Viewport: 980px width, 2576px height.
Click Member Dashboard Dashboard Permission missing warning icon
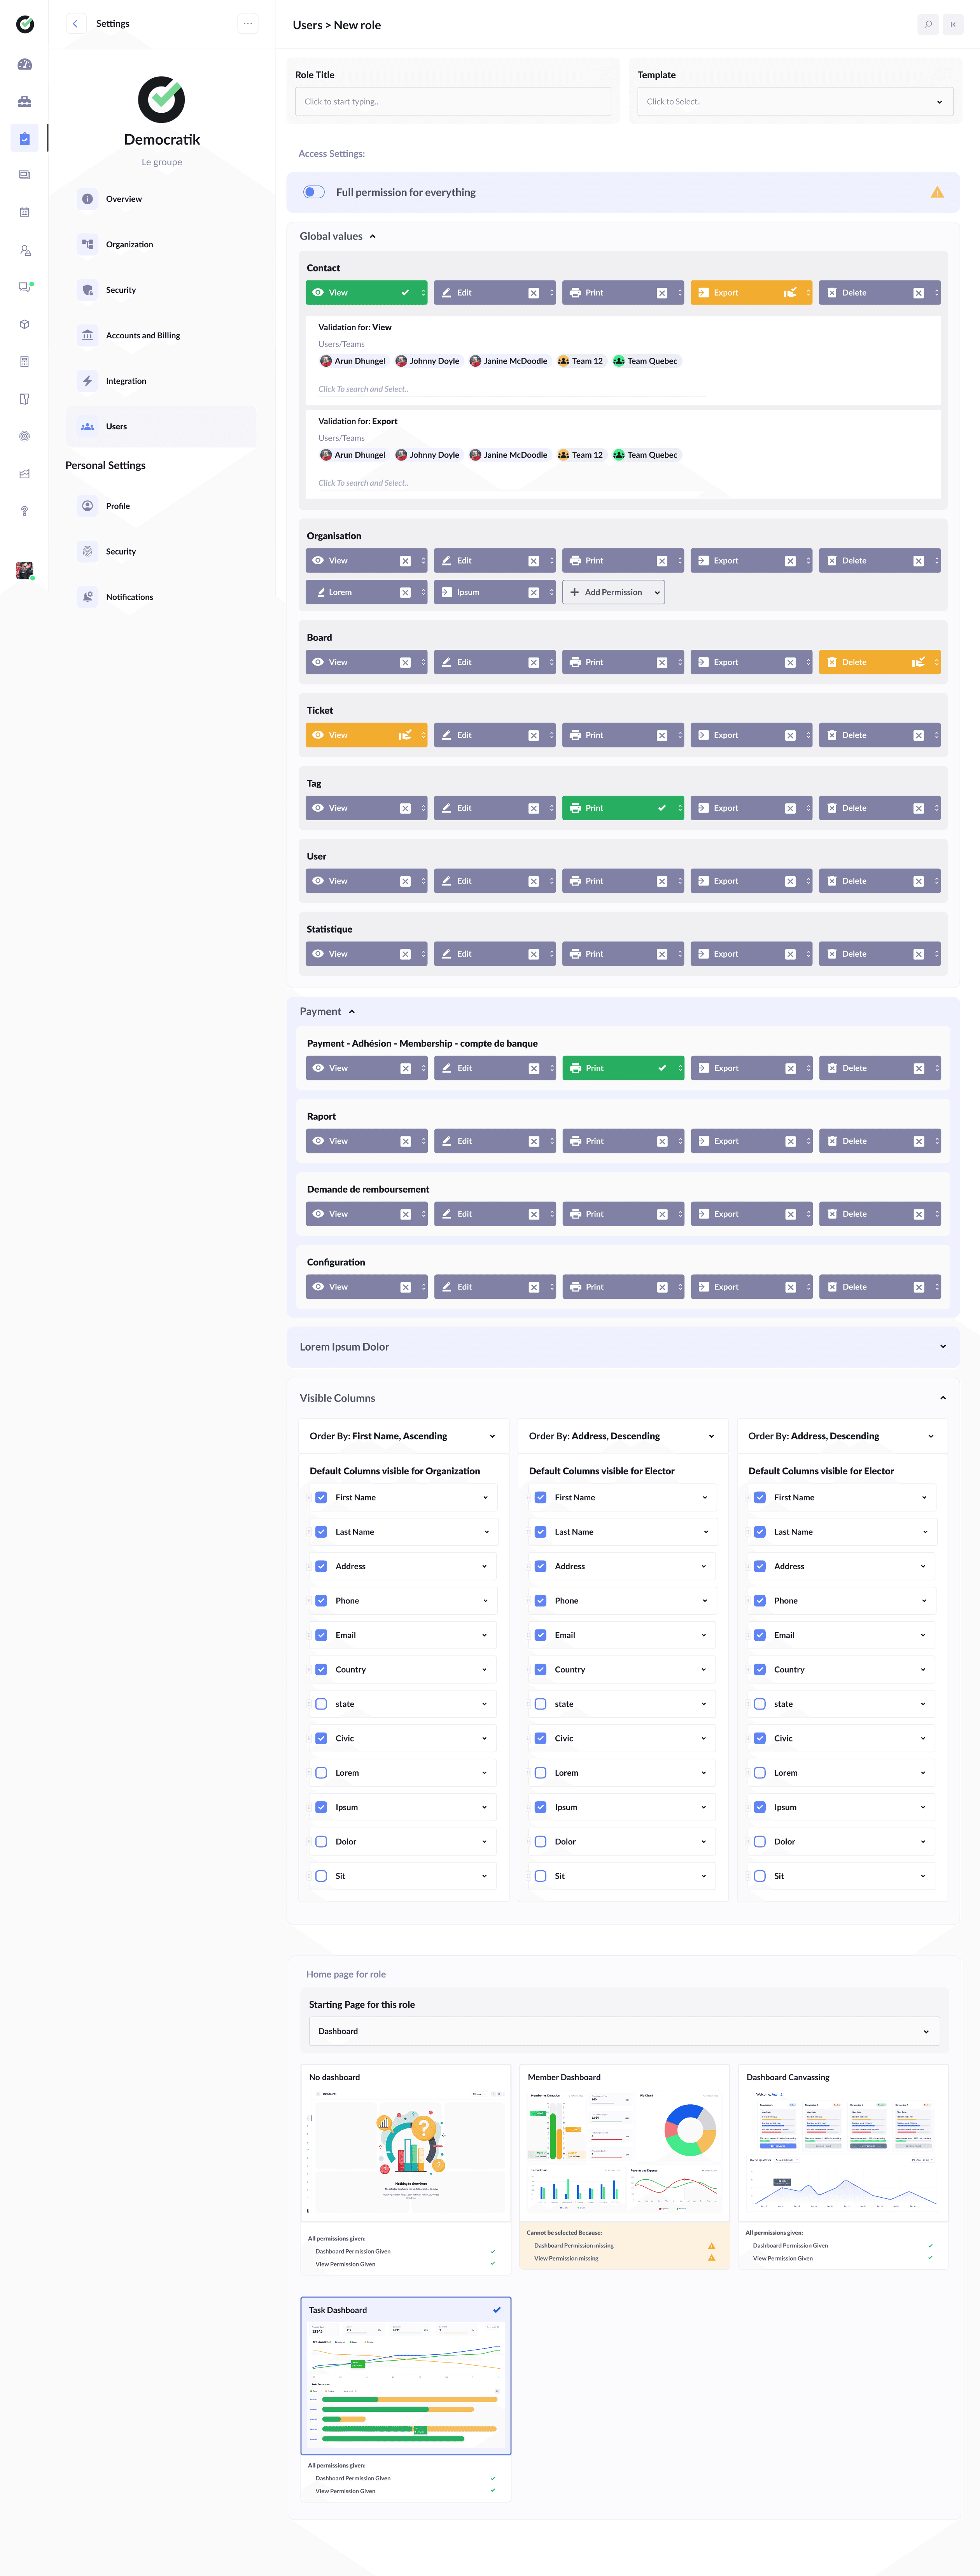point(712,2245)
